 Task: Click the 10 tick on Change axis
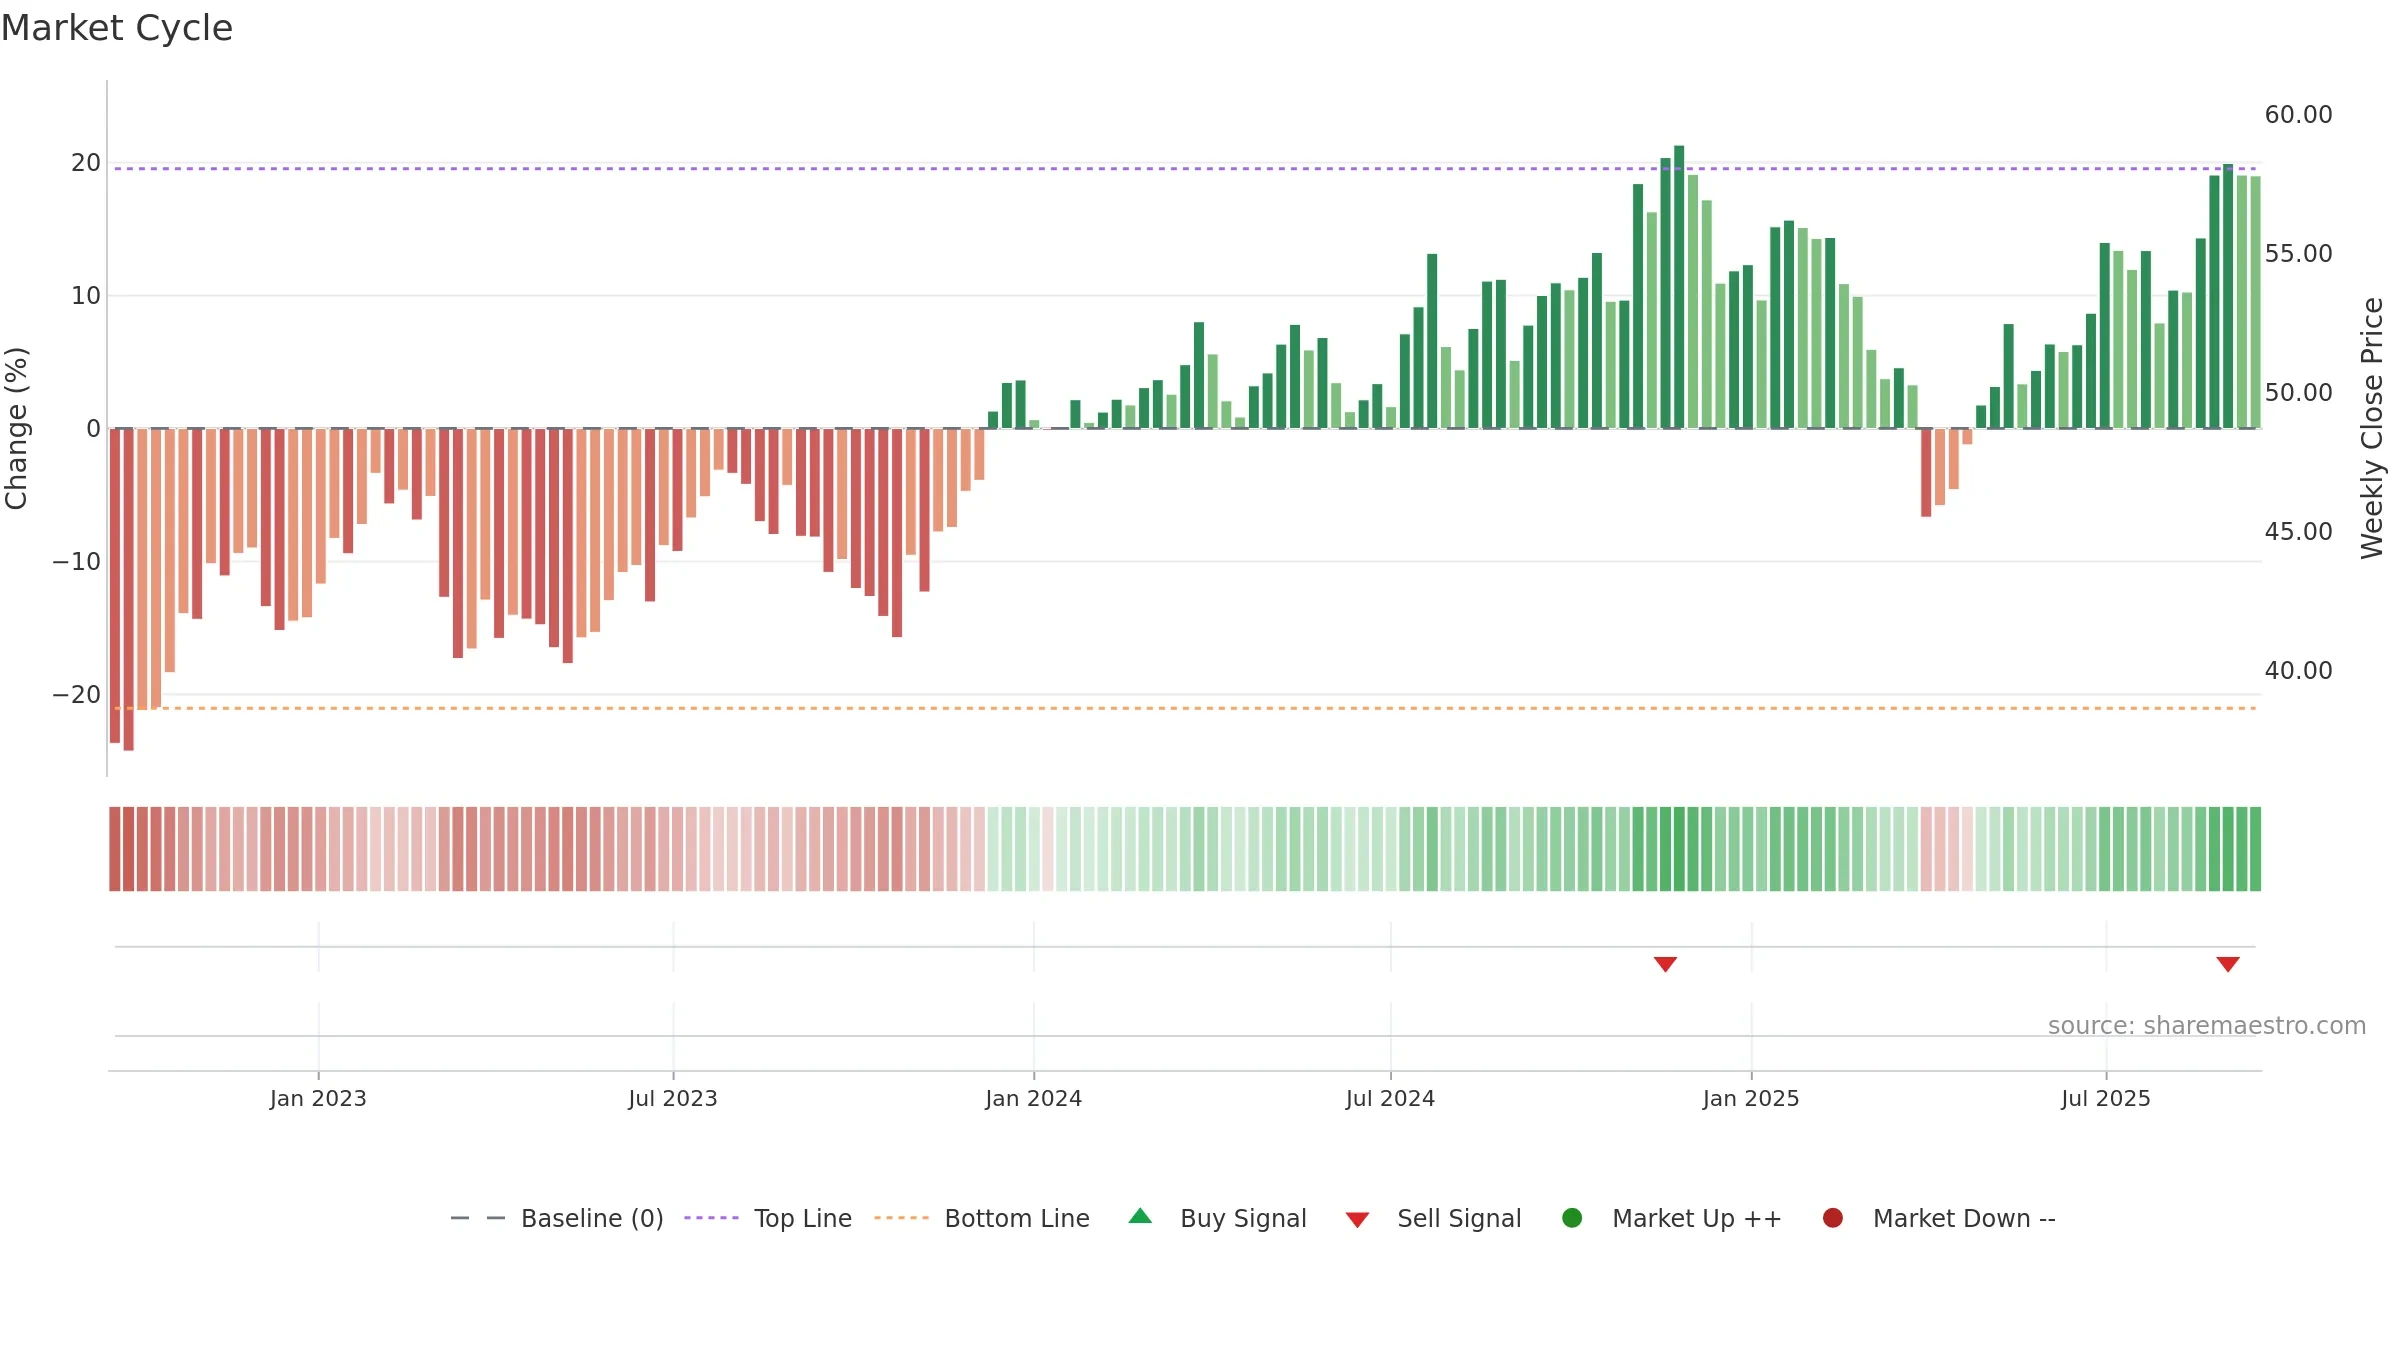tap(86, 296)
